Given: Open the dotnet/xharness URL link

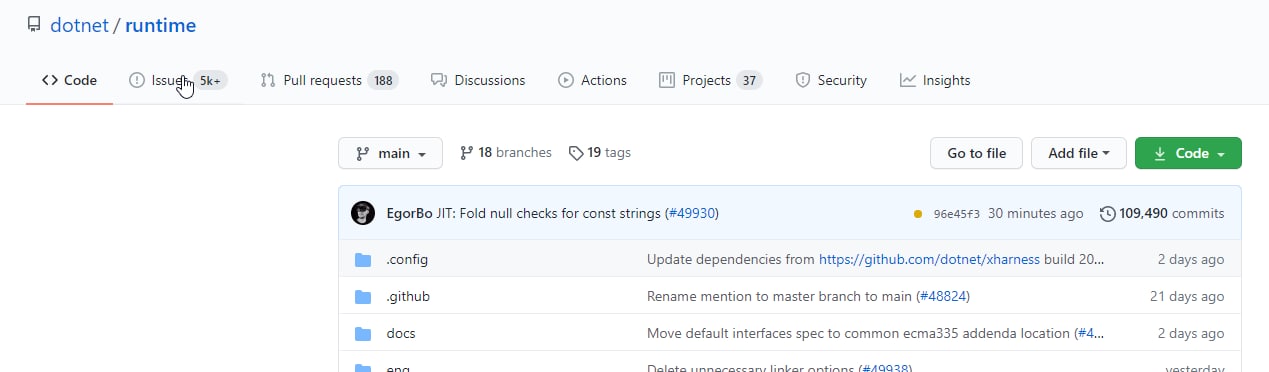Looking at the screenshot, I should pyautogui.click(x=929, y=259).
